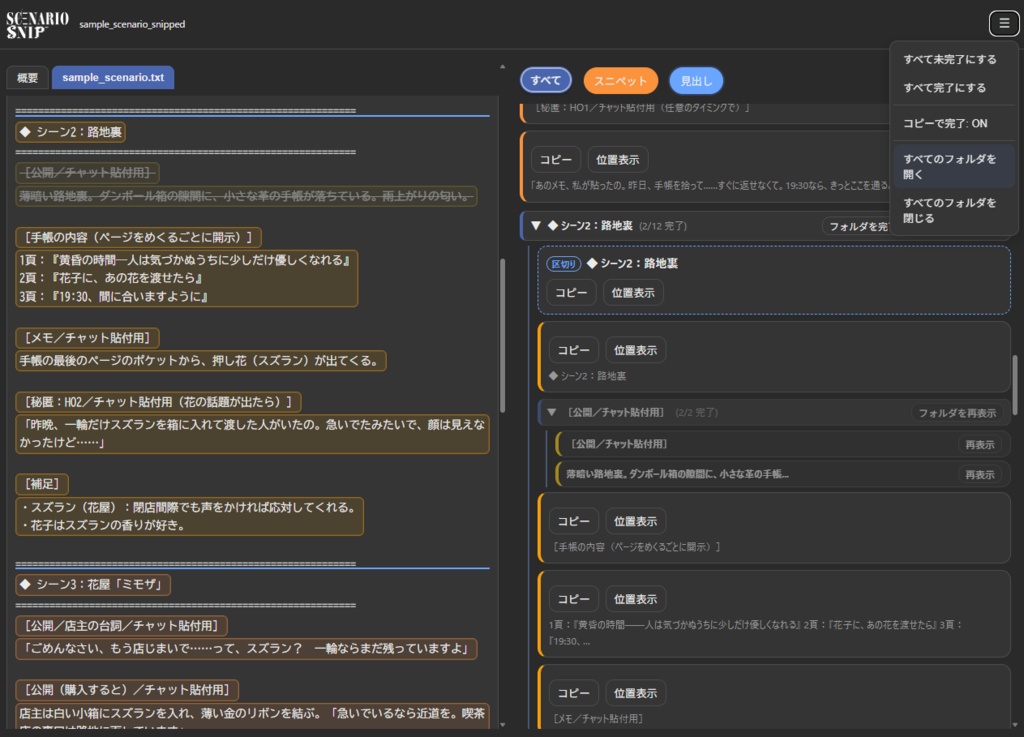The image size is (1024, 737).
Task: Click the struck-through 薄暗い路地裏 paragraph
Action: pyautogui.click(x=246, y=196)
